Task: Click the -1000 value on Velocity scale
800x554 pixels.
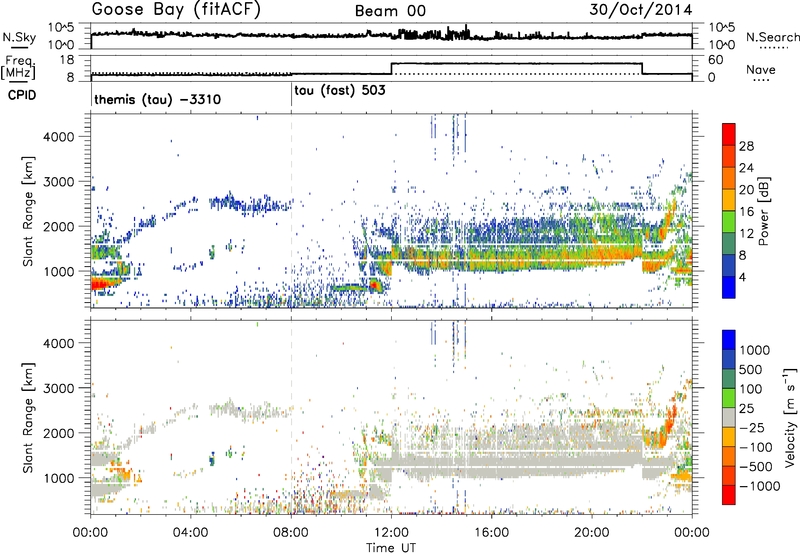Action: click(x=759, y=486)
